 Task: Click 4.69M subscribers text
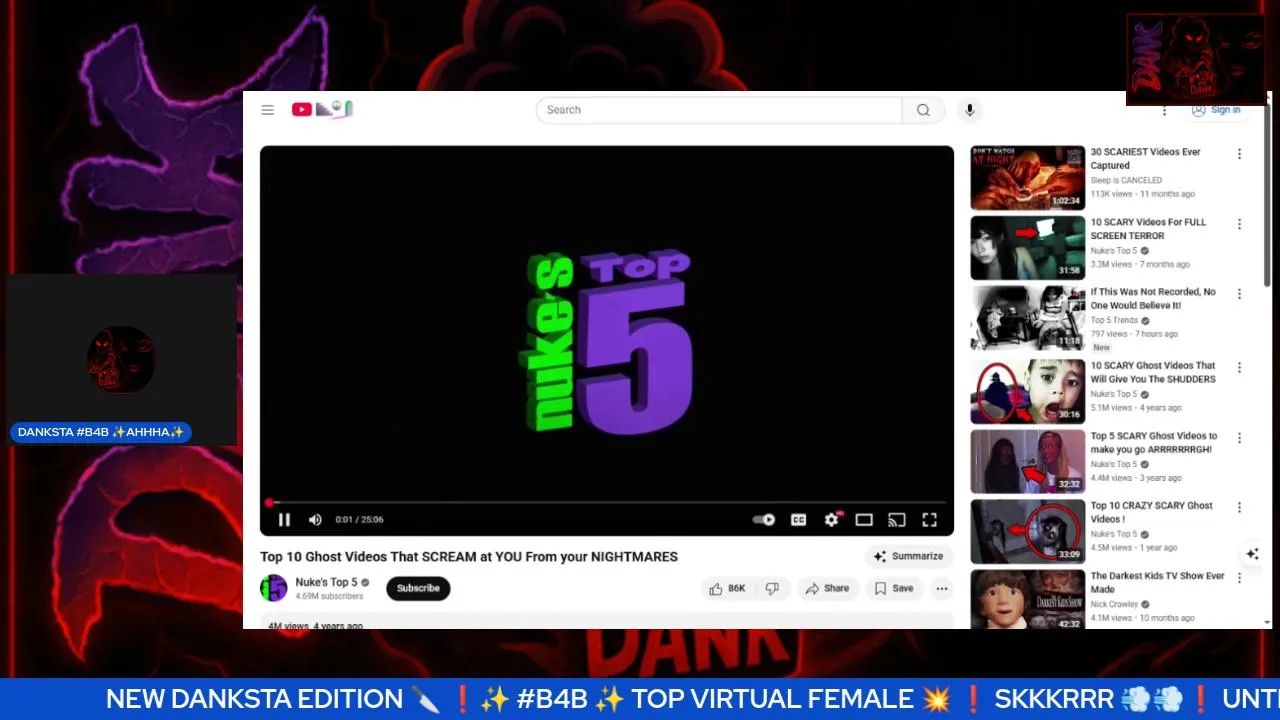[329, 597]
